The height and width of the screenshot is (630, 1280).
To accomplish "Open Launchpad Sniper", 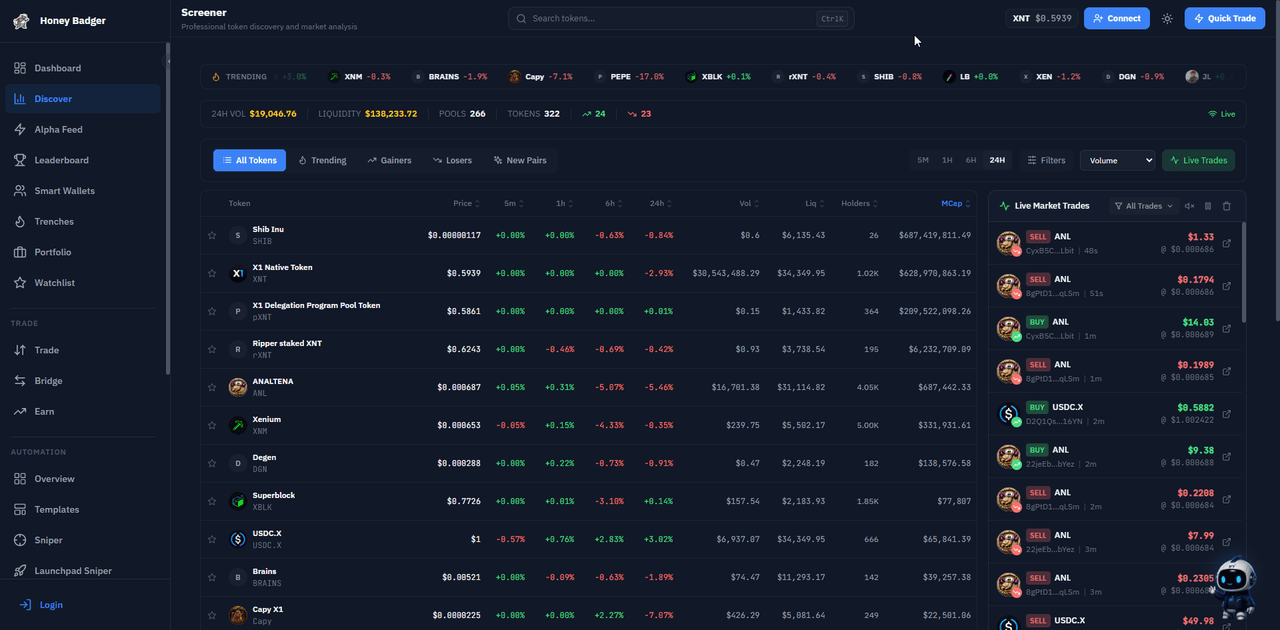I will pos(85,571).
